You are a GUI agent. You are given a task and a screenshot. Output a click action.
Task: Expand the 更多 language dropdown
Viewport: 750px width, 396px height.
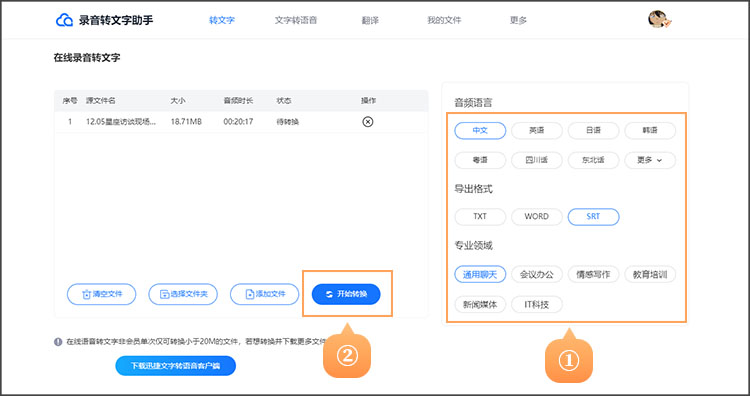tap(650, 160)
